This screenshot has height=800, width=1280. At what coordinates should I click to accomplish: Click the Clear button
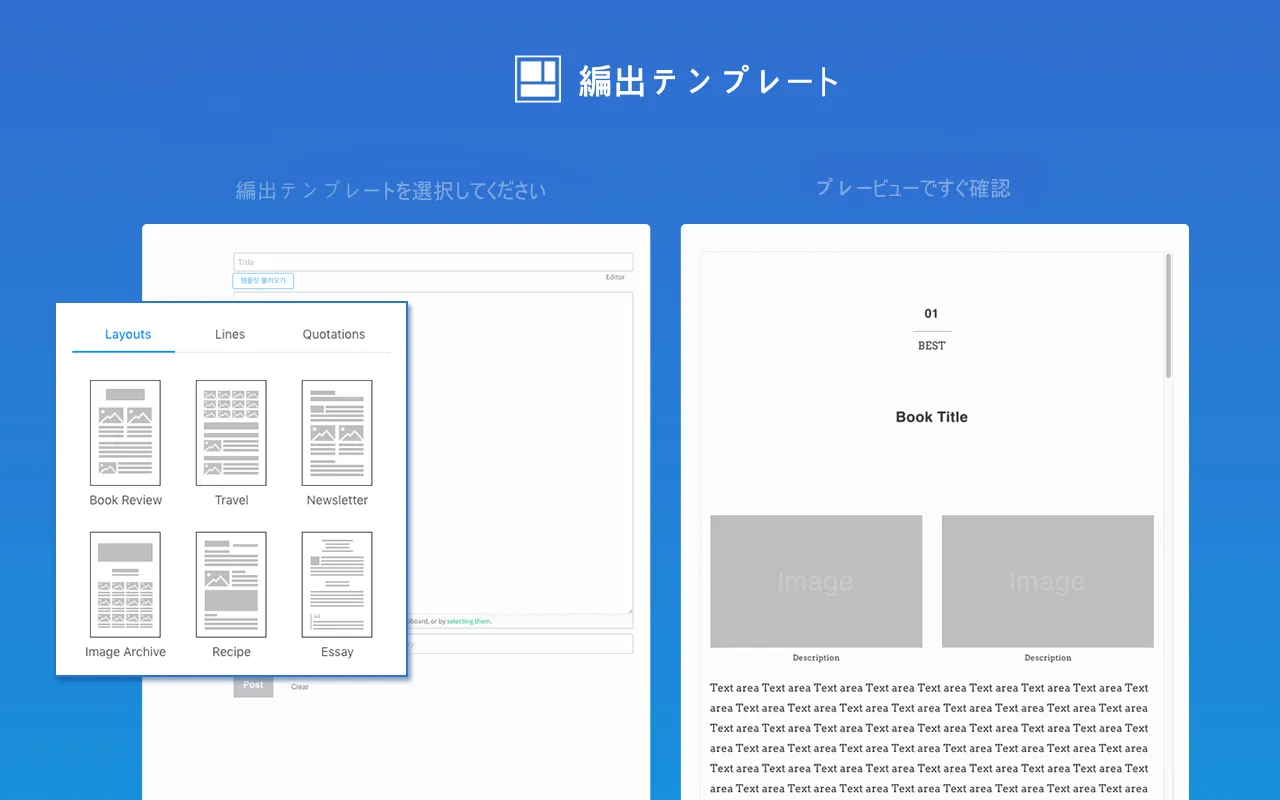pyautogui.click(x=300, y=687)
